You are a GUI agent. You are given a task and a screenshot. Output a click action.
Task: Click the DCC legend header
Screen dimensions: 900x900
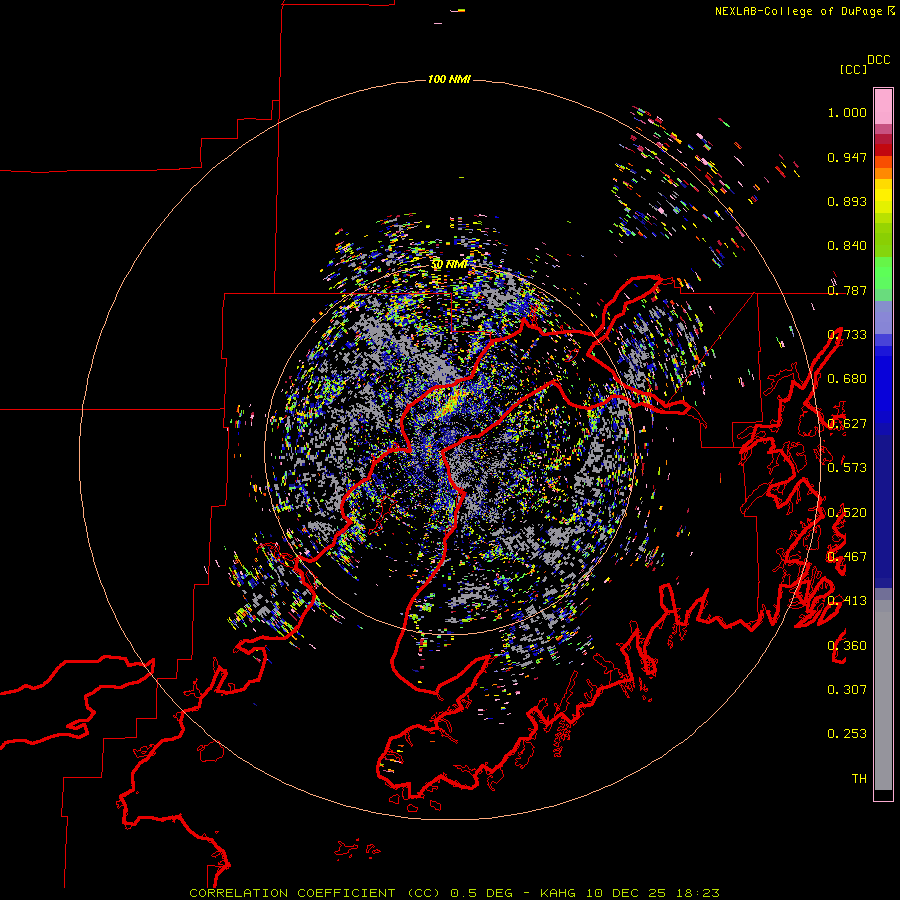pos(879,60)
